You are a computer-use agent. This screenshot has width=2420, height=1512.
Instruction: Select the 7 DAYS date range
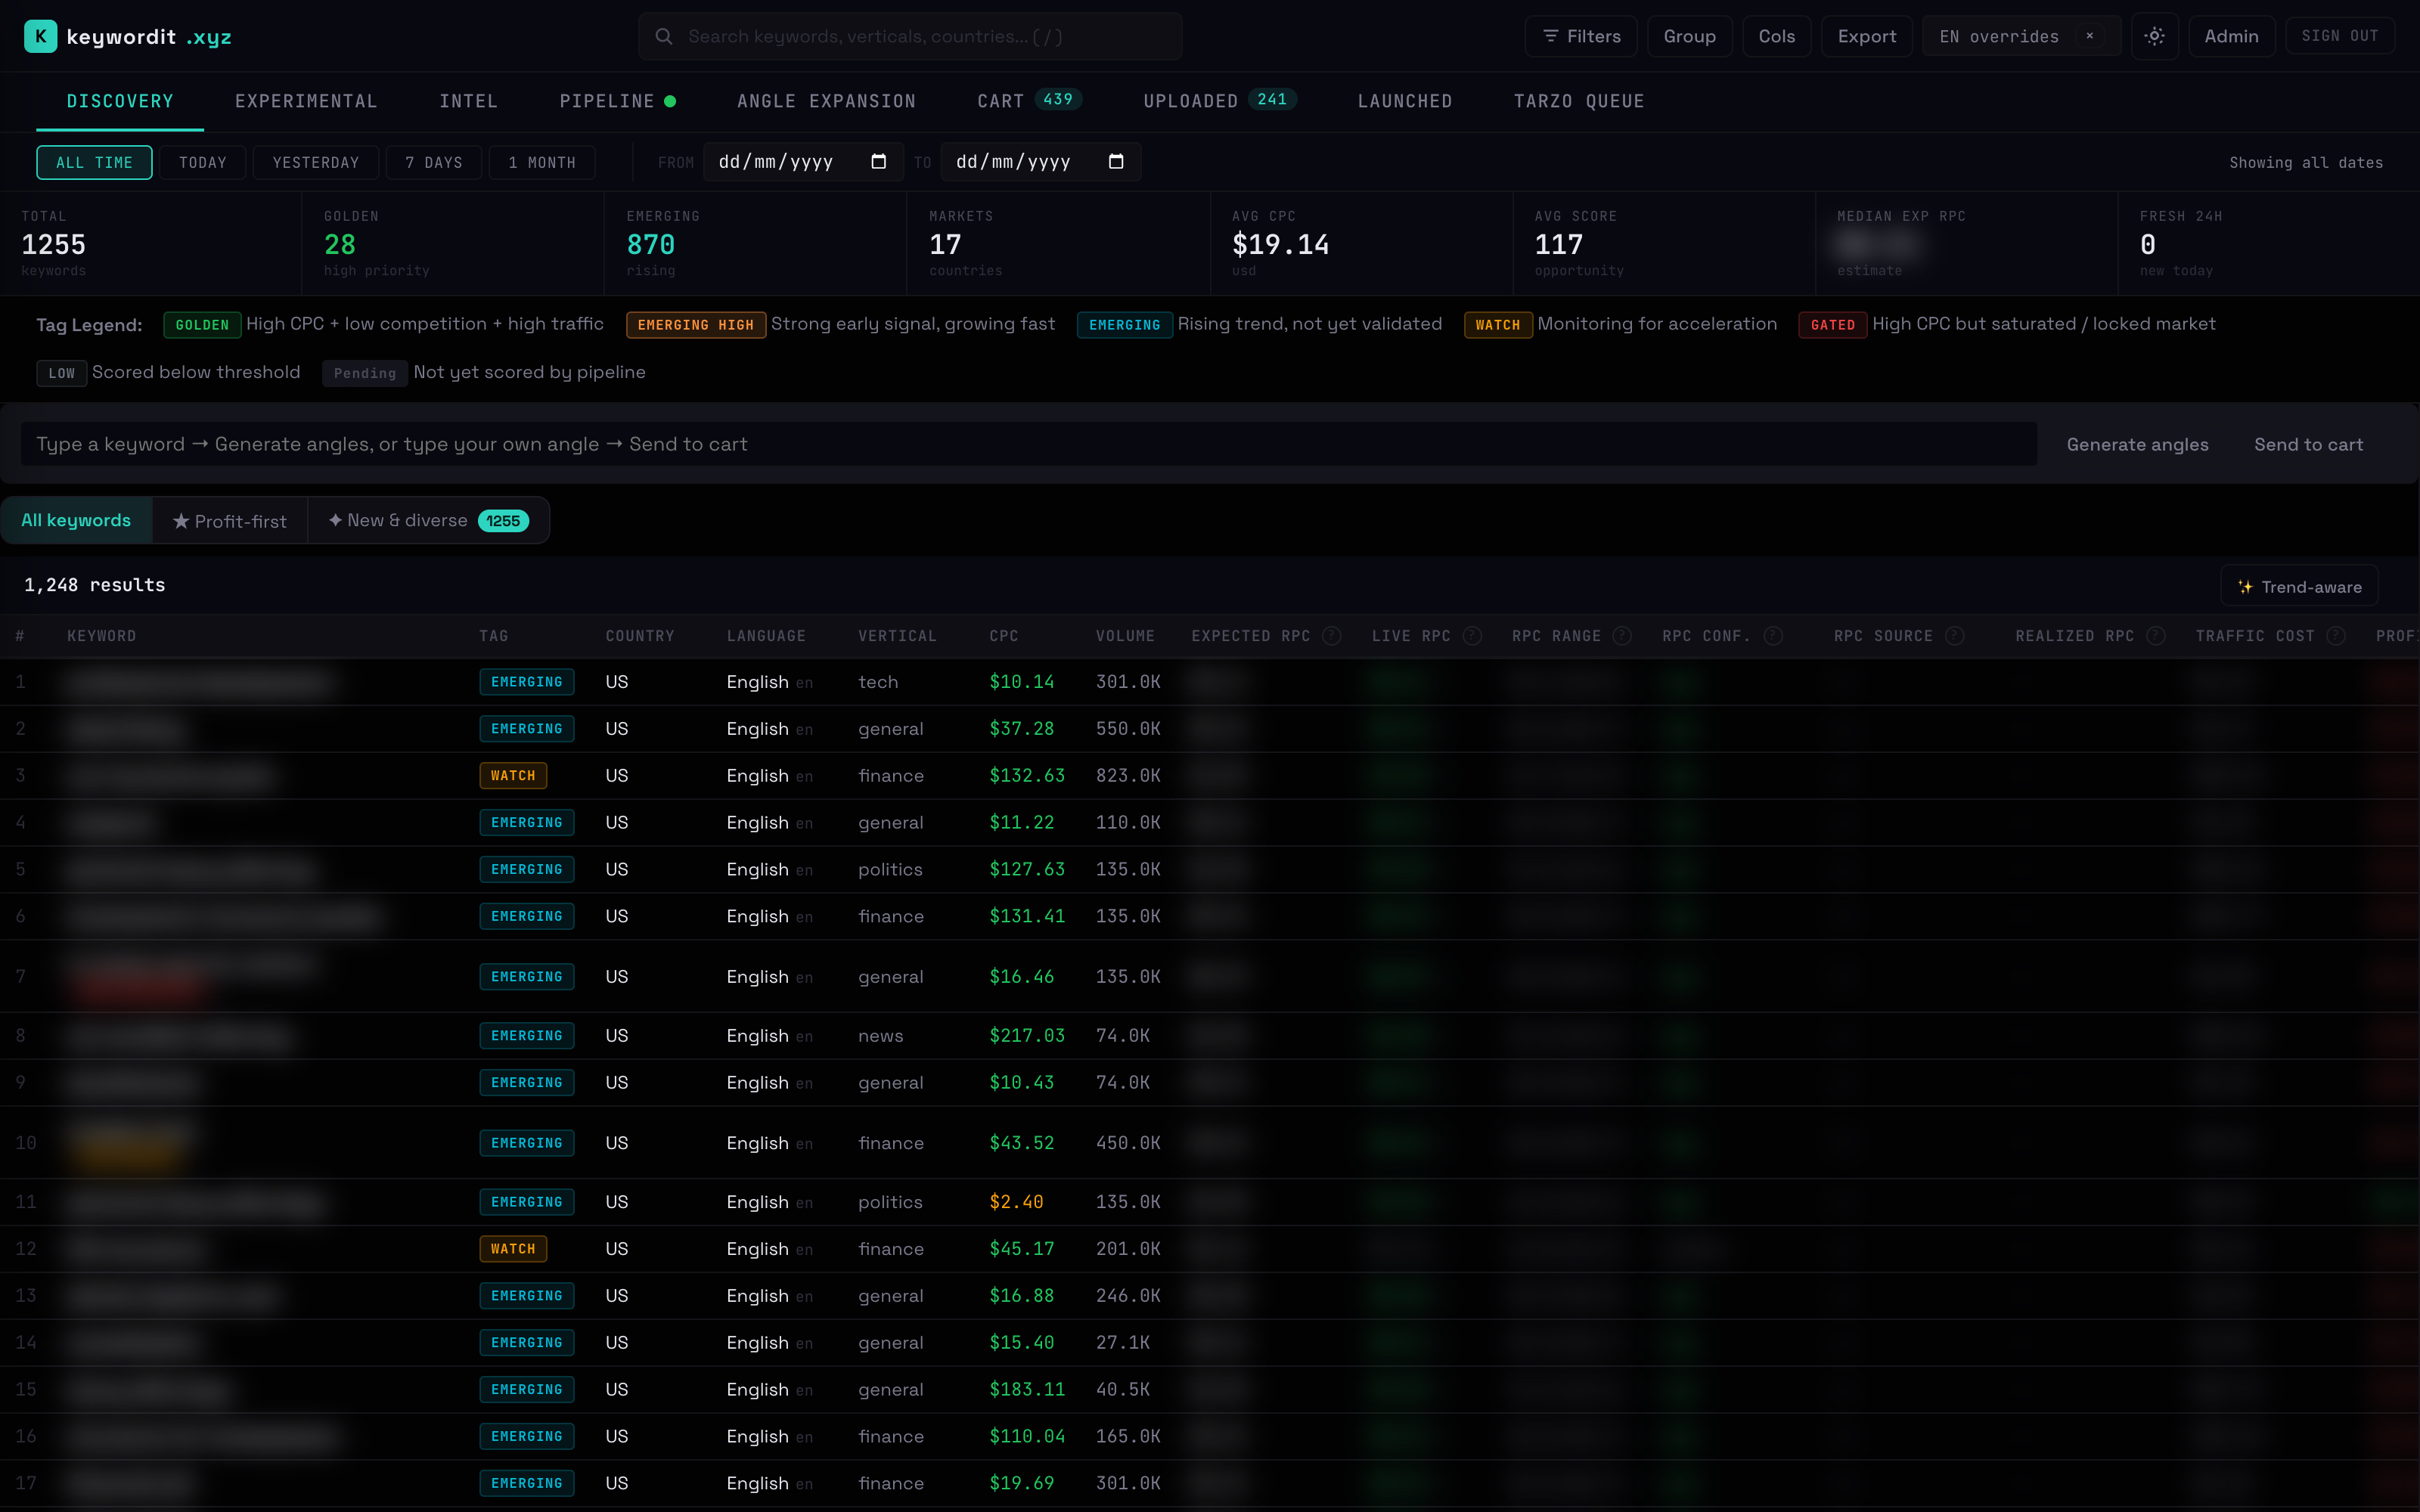point(433,162)
